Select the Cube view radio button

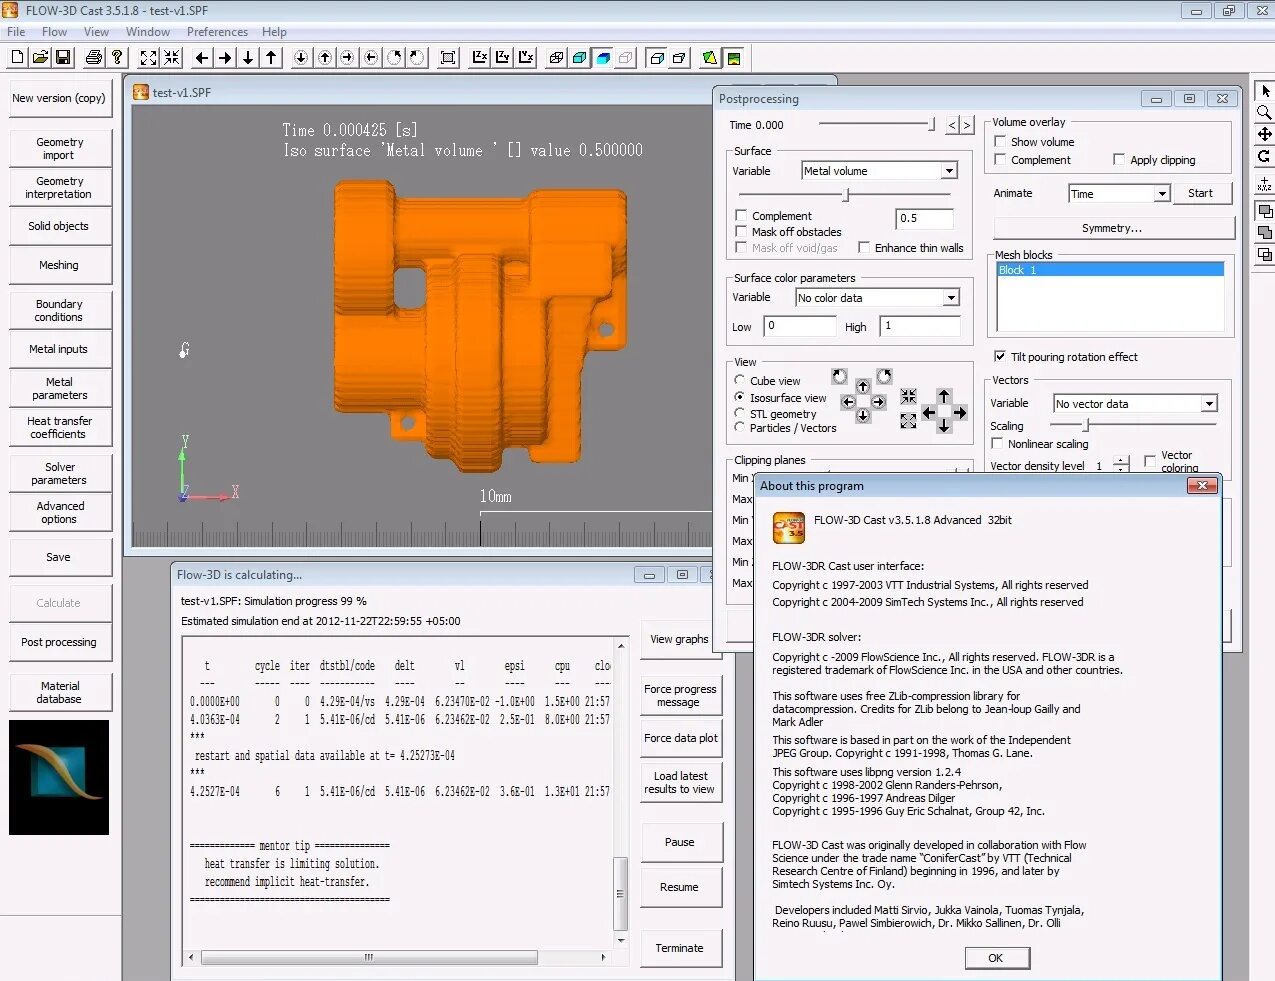(x=740, y=381)
